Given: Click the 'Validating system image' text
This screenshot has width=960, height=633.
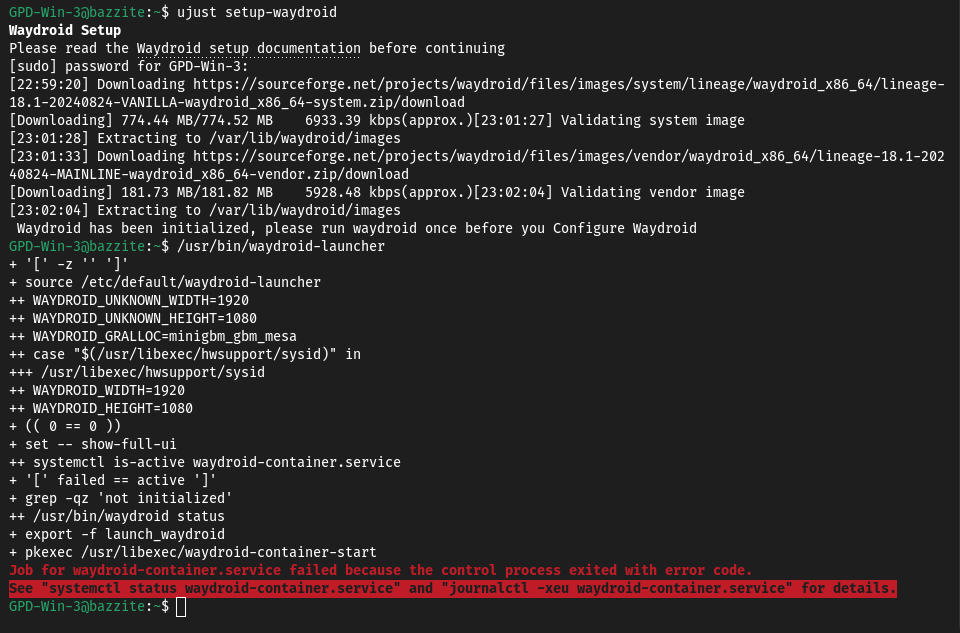Looking at the screenshot, I should click(653, 121).
